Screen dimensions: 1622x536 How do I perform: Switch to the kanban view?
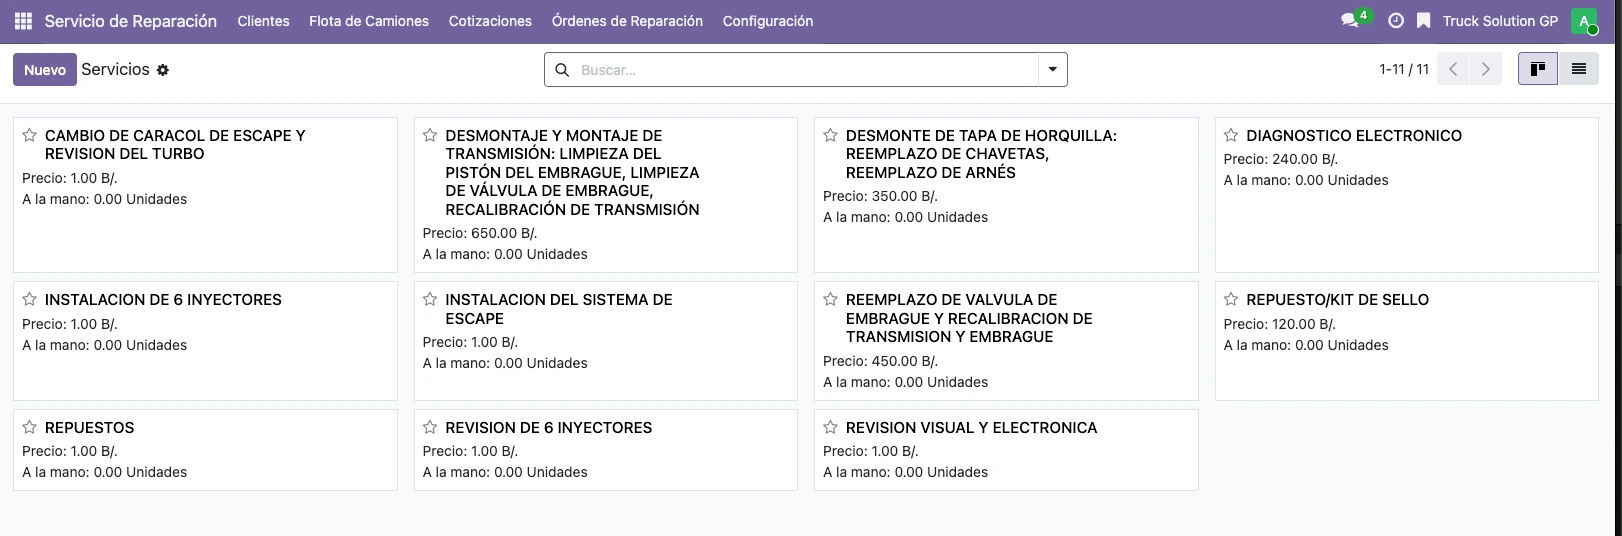pos(1538,69)
